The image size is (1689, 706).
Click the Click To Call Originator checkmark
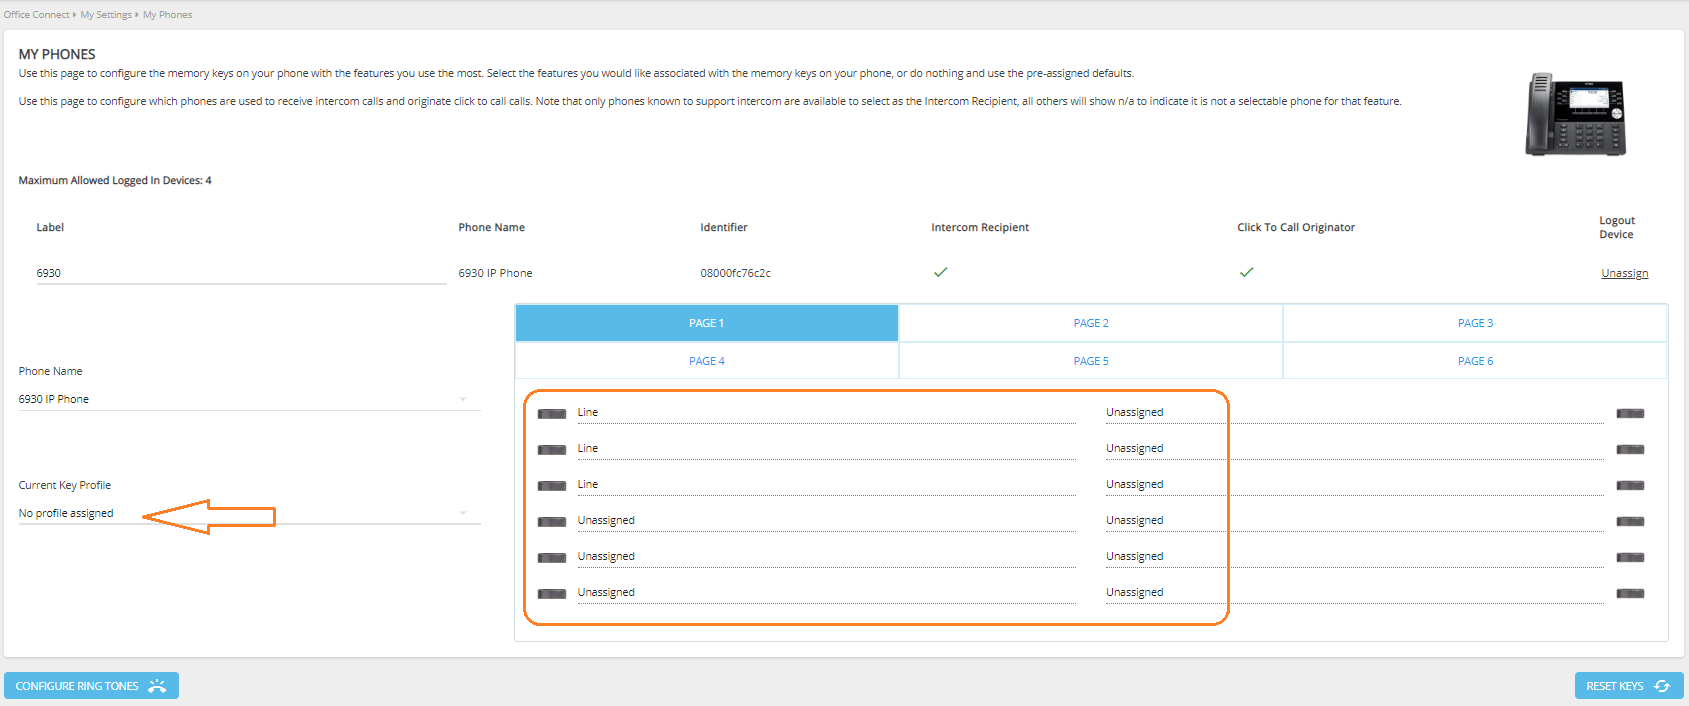pos(1246,272)
